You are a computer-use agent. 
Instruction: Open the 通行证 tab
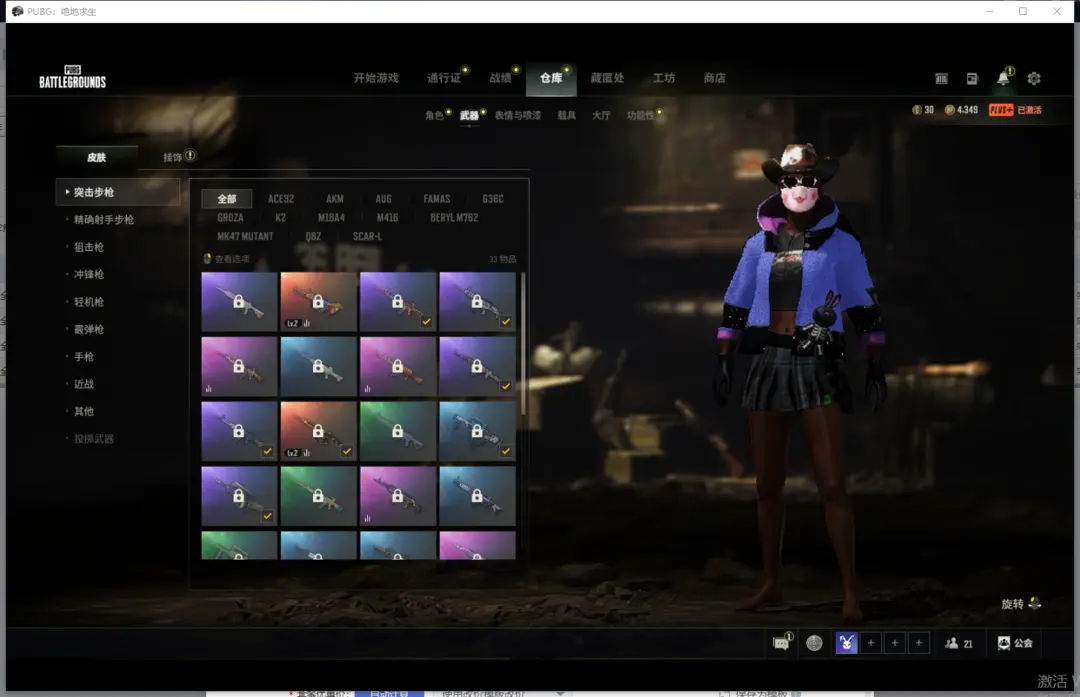[444, 78]
